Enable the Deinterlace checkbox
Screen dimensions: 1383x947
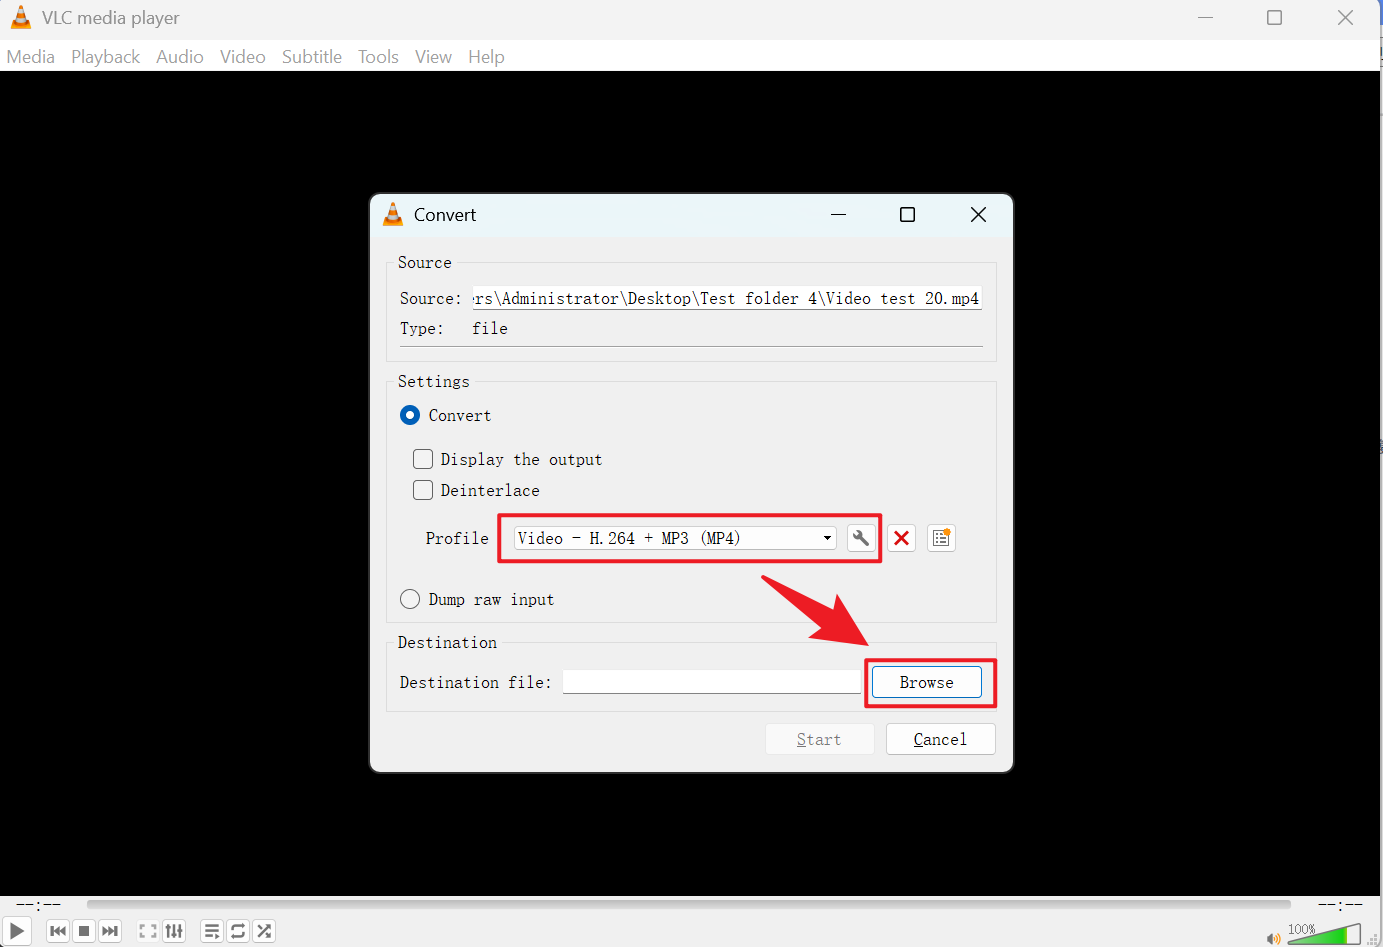coord(423,490)
